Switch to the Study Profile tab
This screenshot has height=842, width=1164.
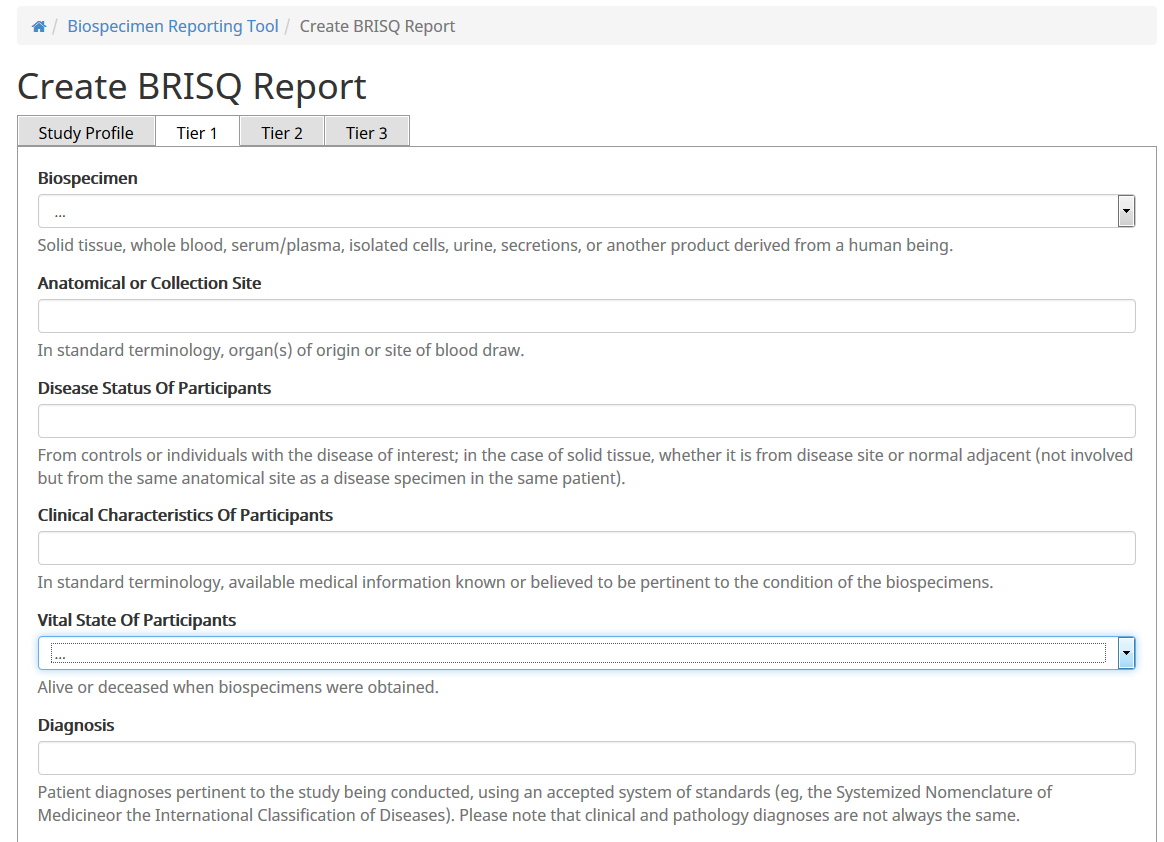coord(86,132)
